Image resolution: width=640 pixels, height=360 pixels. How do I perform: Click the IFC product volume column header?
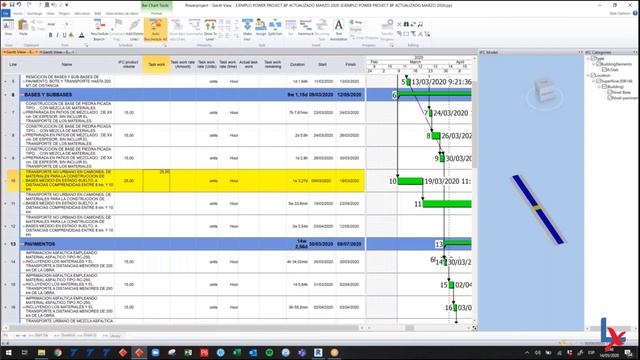pyautogui.click(x=129, y=64)
